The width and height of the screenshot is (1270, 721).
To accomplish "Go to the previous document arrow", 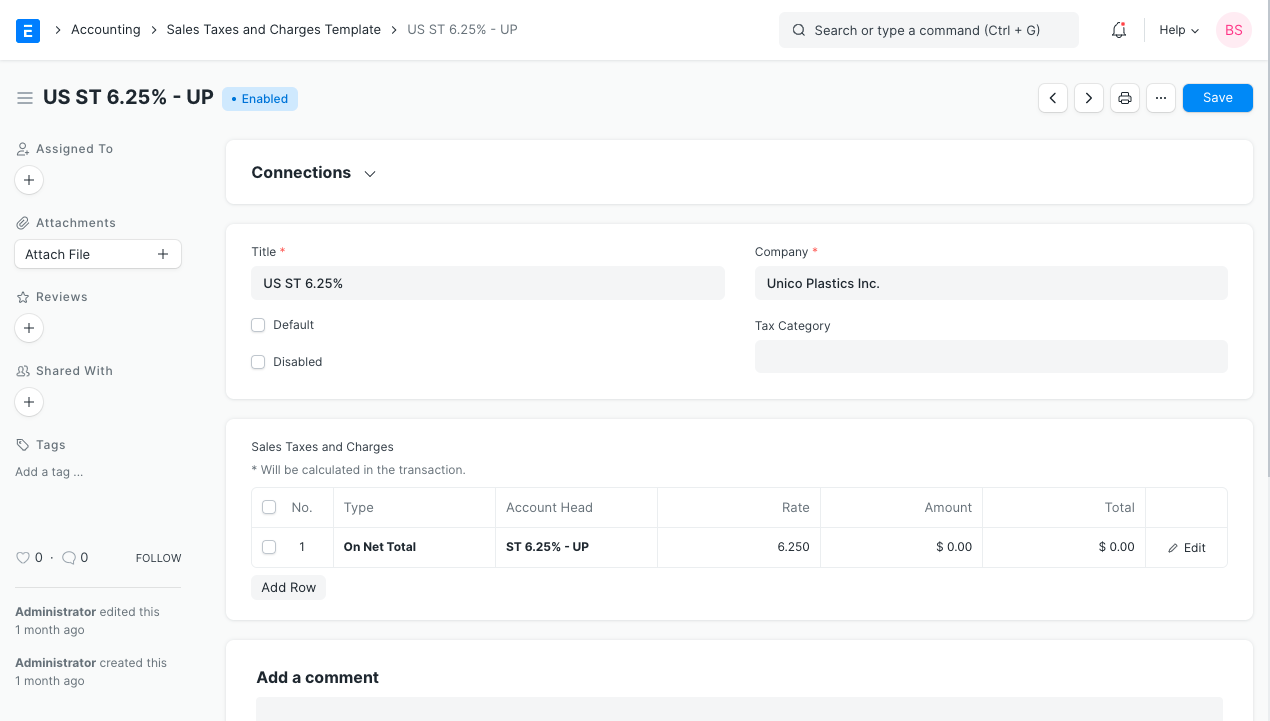I will tap(1053, 98).
